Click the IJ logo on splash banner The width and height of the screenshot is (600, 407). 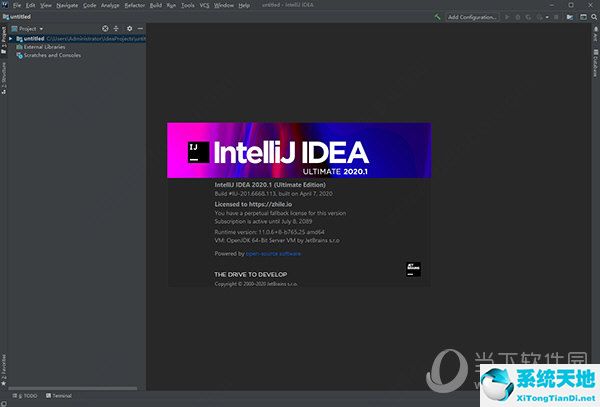[198, 152]
